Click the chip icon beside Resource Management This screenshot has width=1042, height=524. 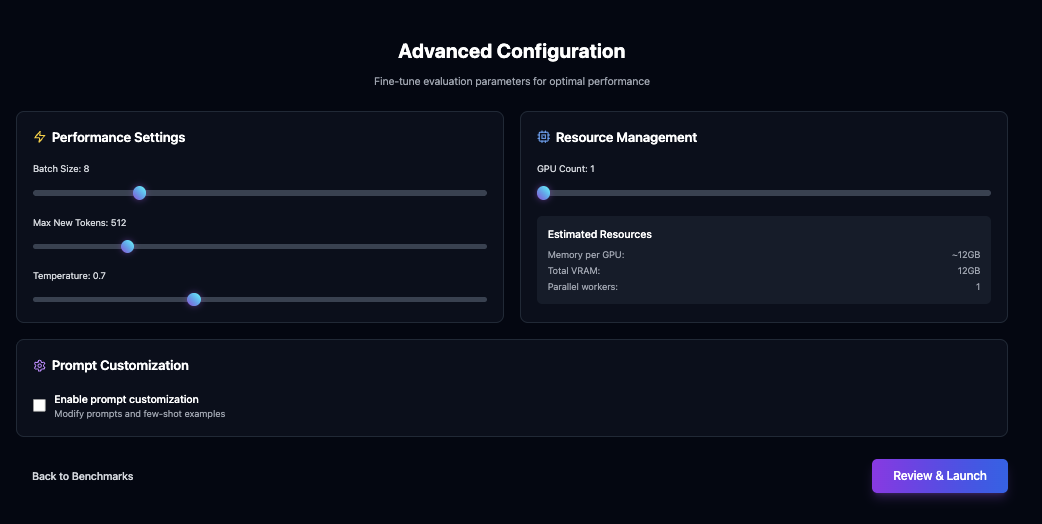[x=544, y=137]
